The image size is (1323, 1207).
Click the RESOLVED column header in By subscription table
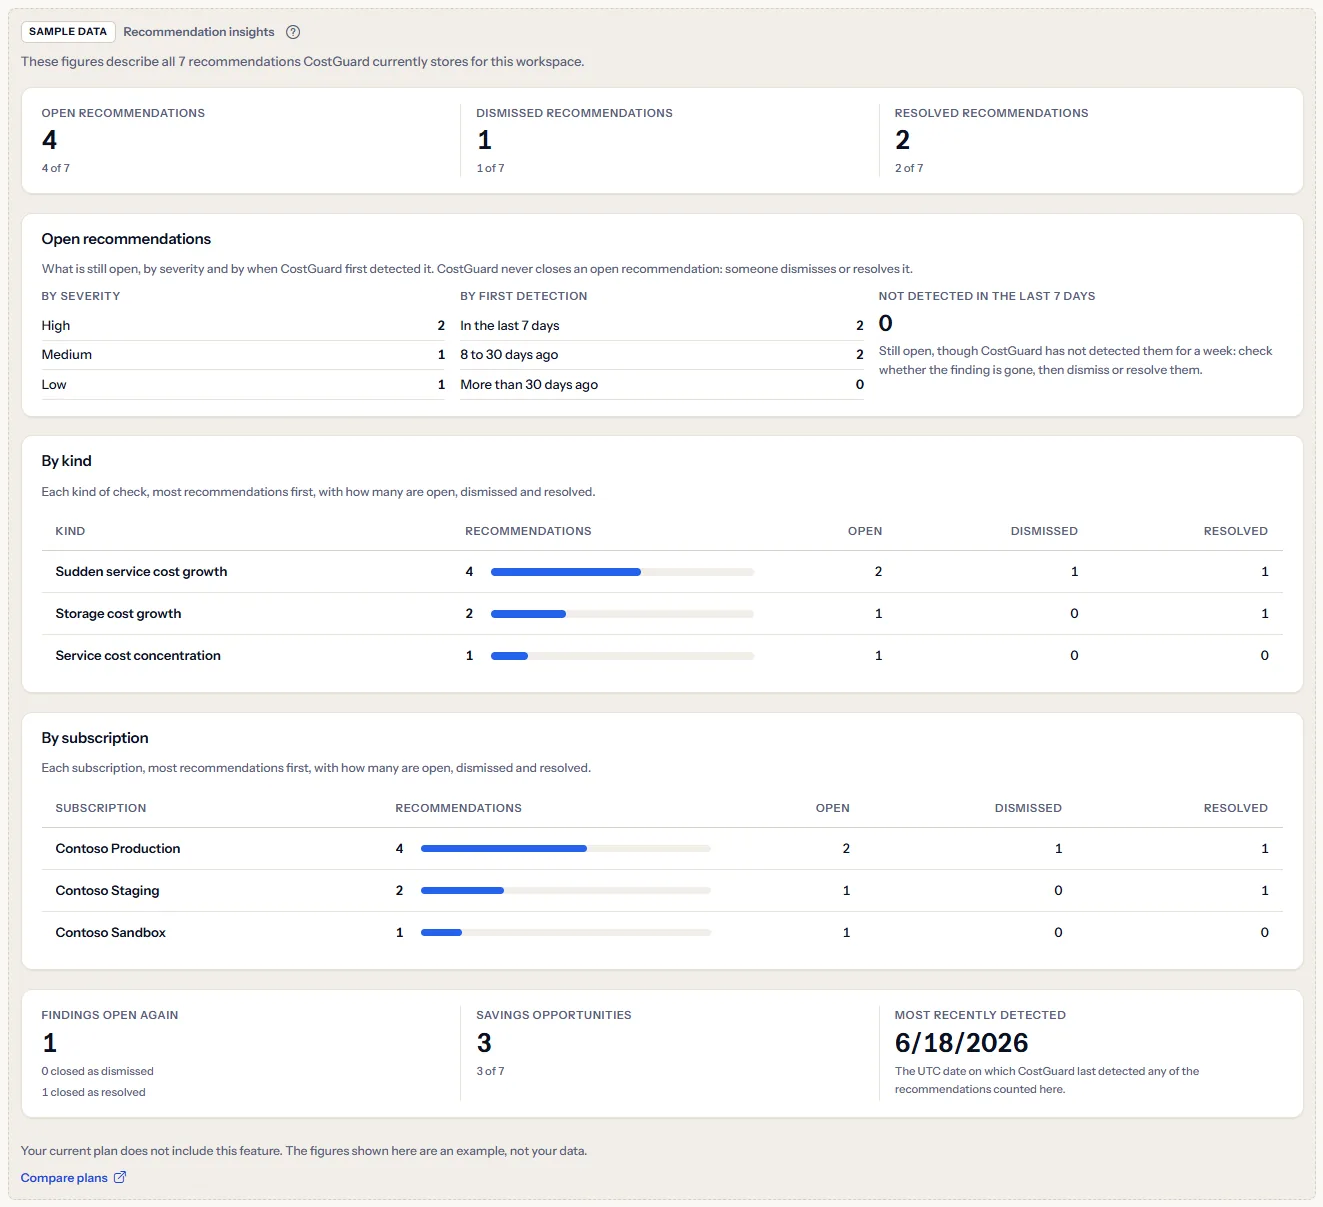[1236, 808]
